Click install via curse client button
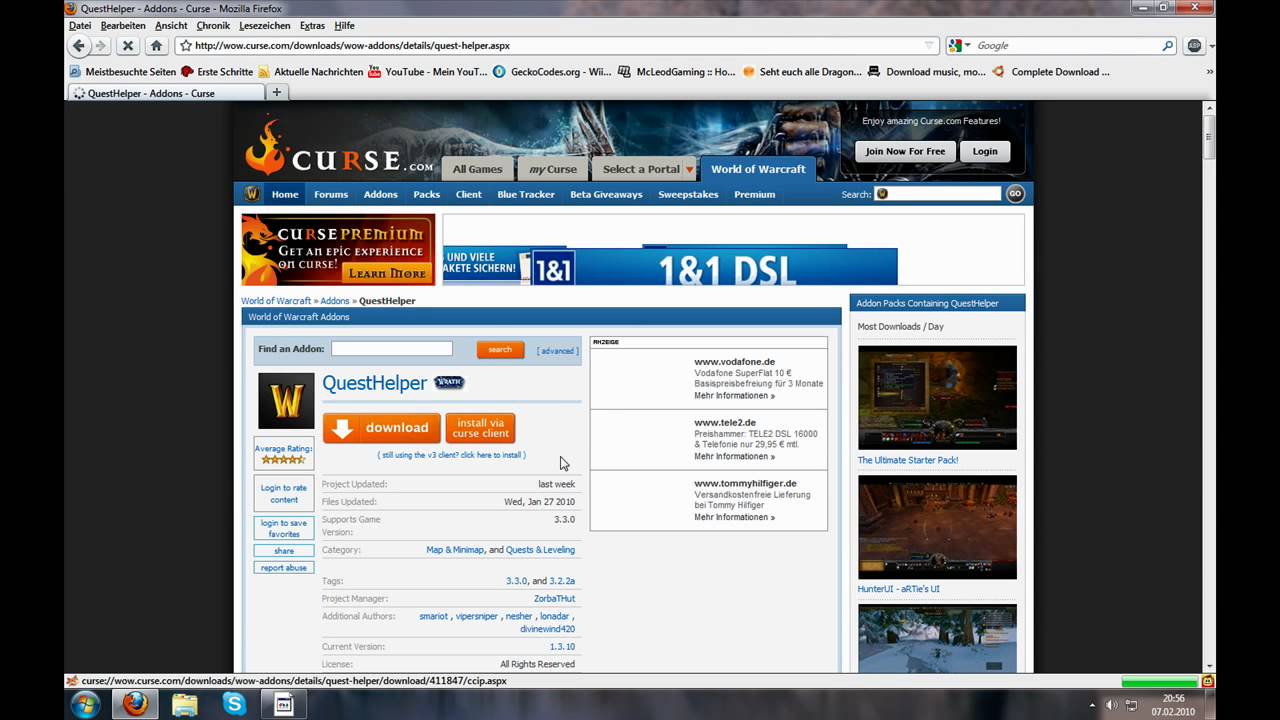Image resolution: width=1280 pixels, height=720 pixels. pos(480,428)
